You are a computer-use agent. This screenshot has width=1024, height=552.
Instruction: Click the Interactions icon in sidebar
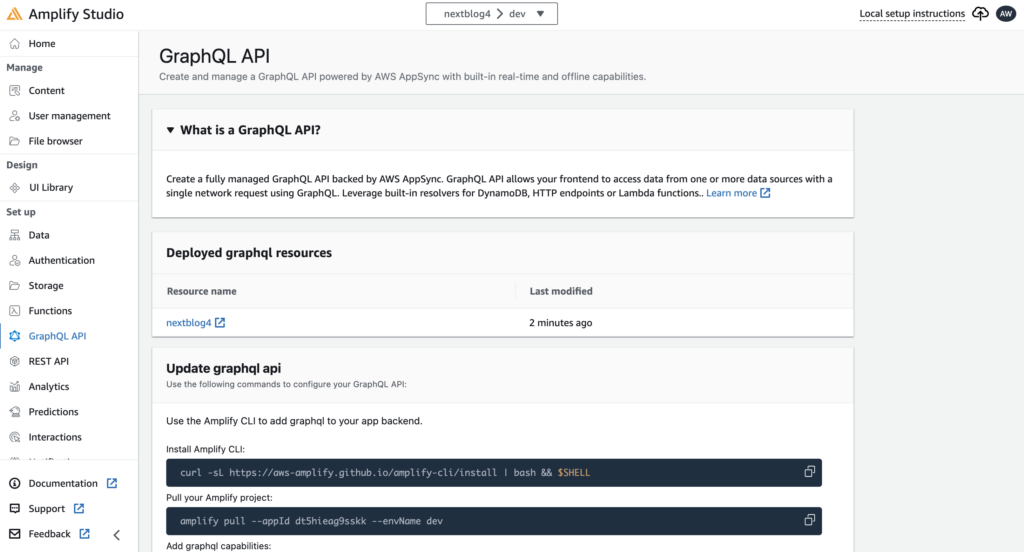tap(14, 437)
